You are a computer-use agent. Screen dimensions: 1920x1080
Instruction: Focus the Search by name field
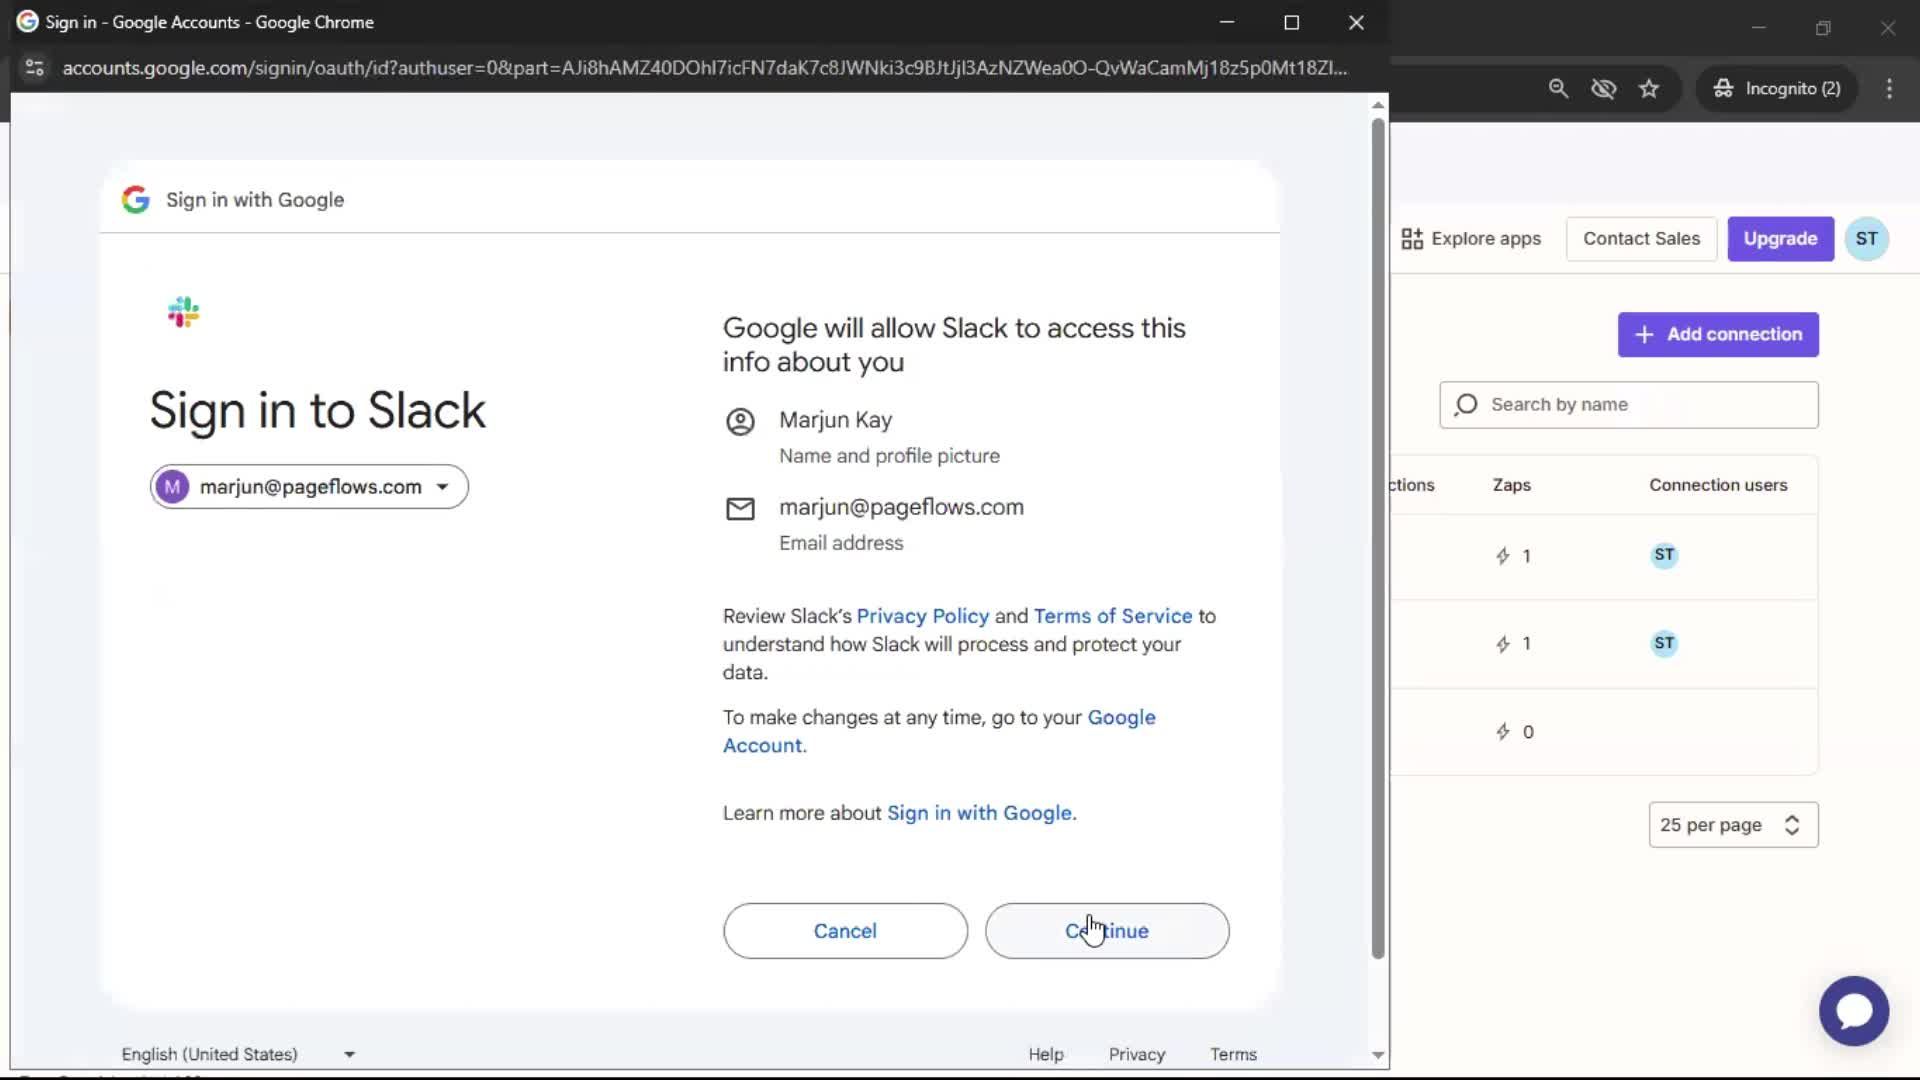click(x=1628, y=405)
